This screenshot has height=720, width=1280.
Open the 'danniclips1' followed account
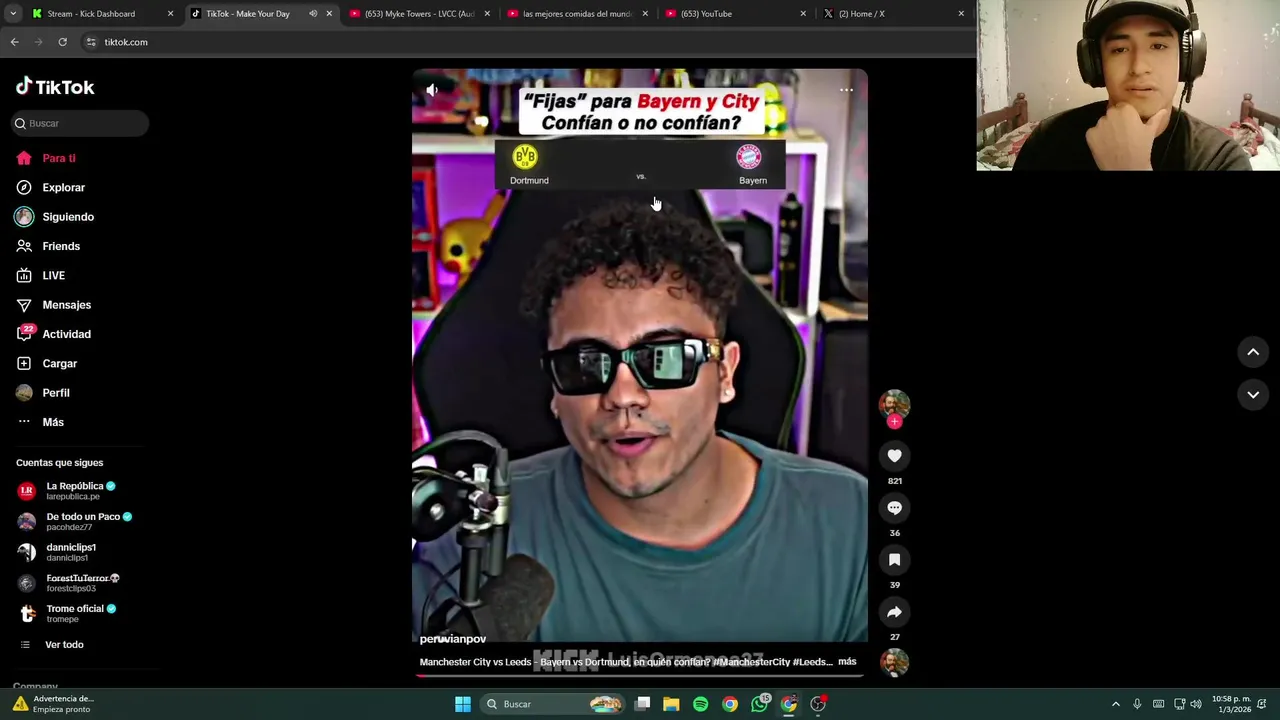(x=58, y=552)
